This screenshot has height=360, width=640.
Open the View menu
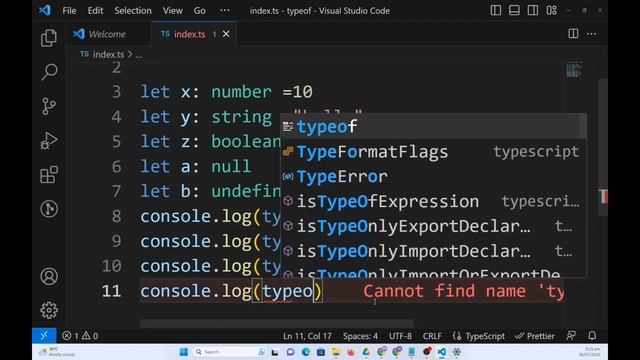pos(173,11)
